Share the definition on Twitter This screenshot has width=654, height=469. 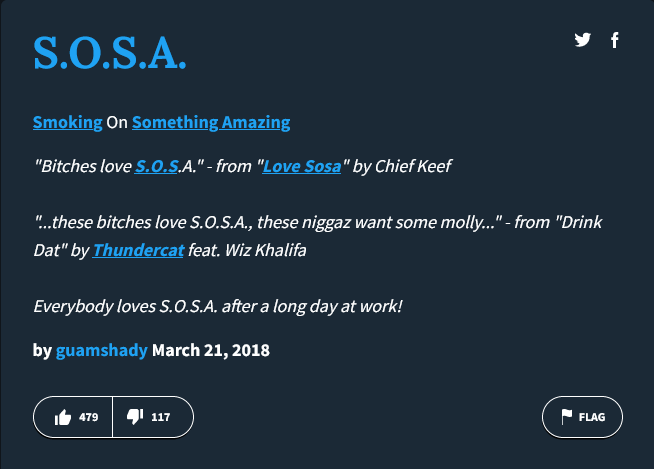pos(583,40)
